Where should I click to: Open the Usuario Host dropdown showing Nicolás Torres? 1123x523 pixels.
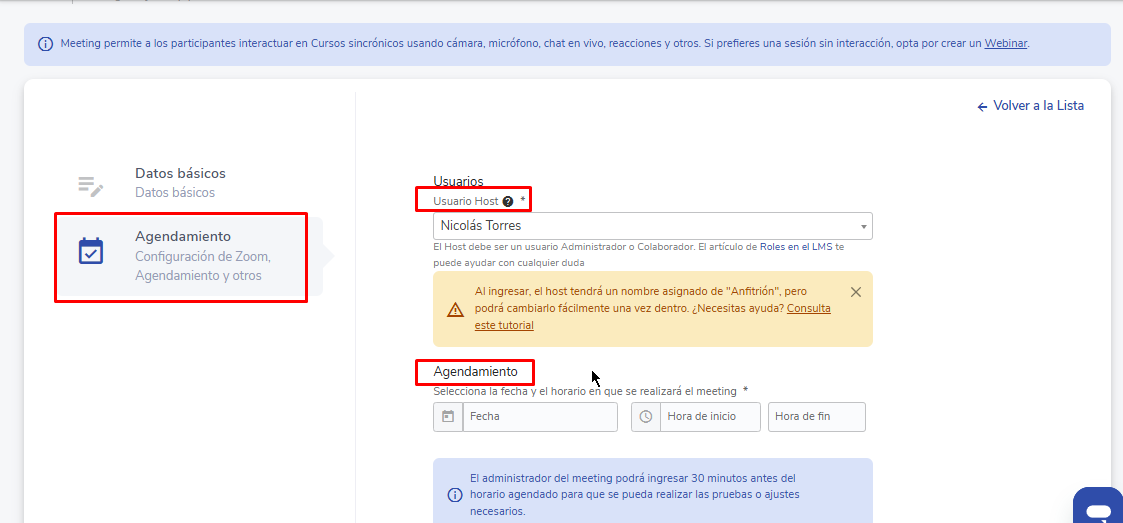(x=652, y=226)
